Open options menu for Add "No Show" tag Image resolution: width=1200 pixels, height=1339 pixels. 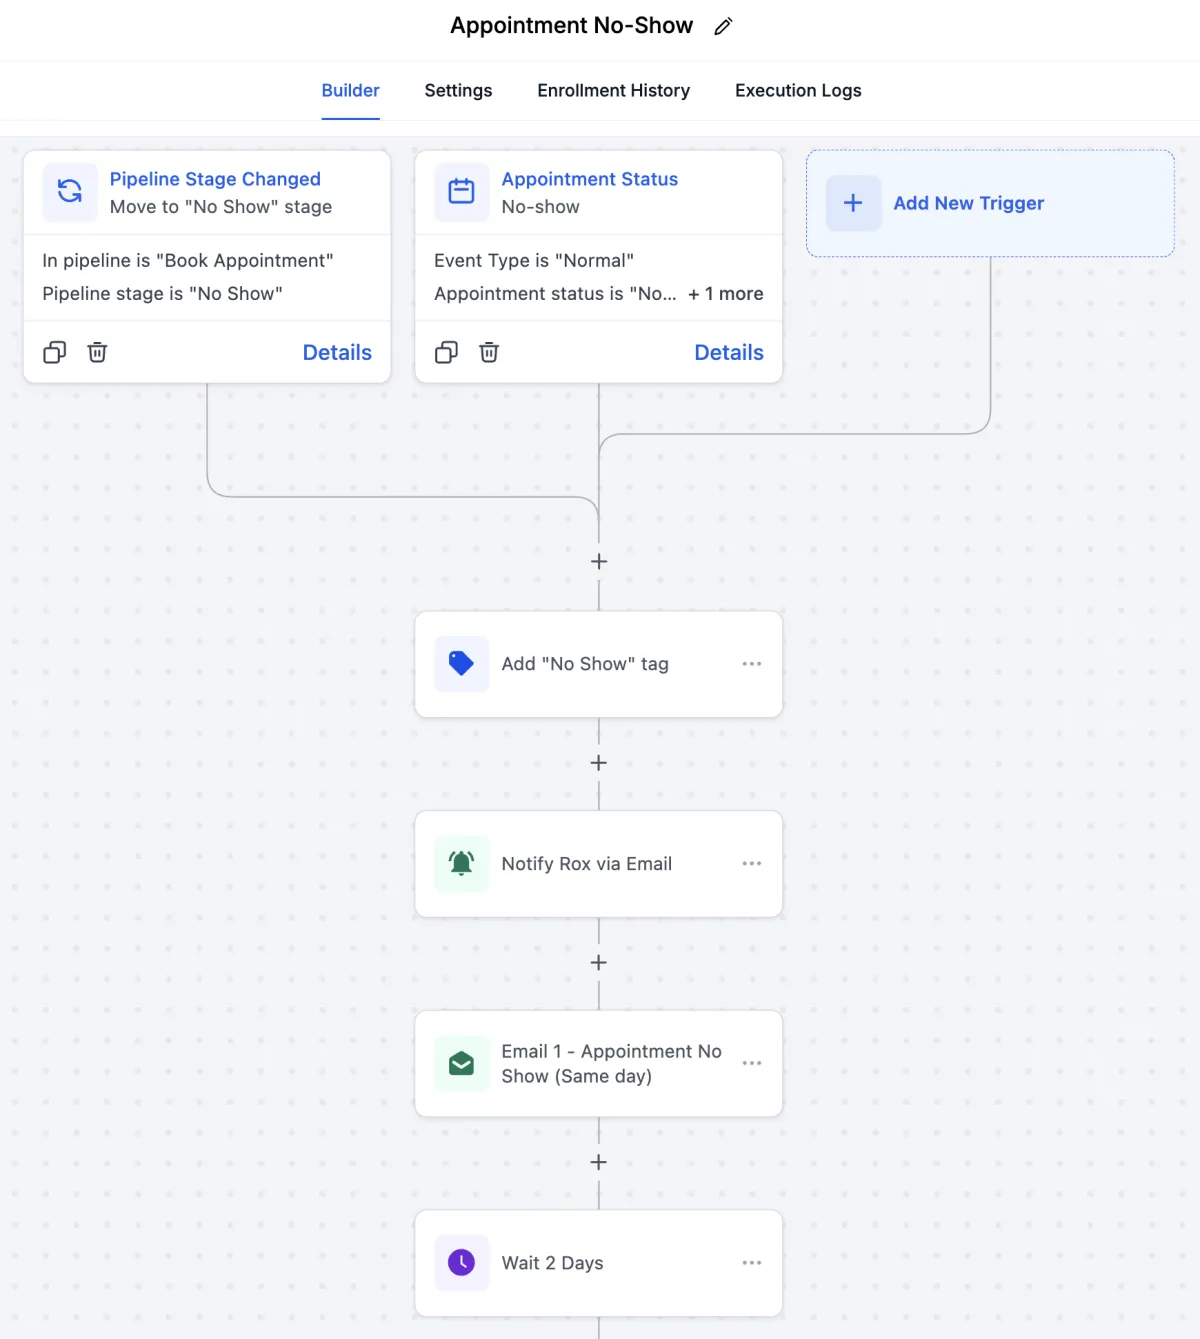(x=752, y=664)
